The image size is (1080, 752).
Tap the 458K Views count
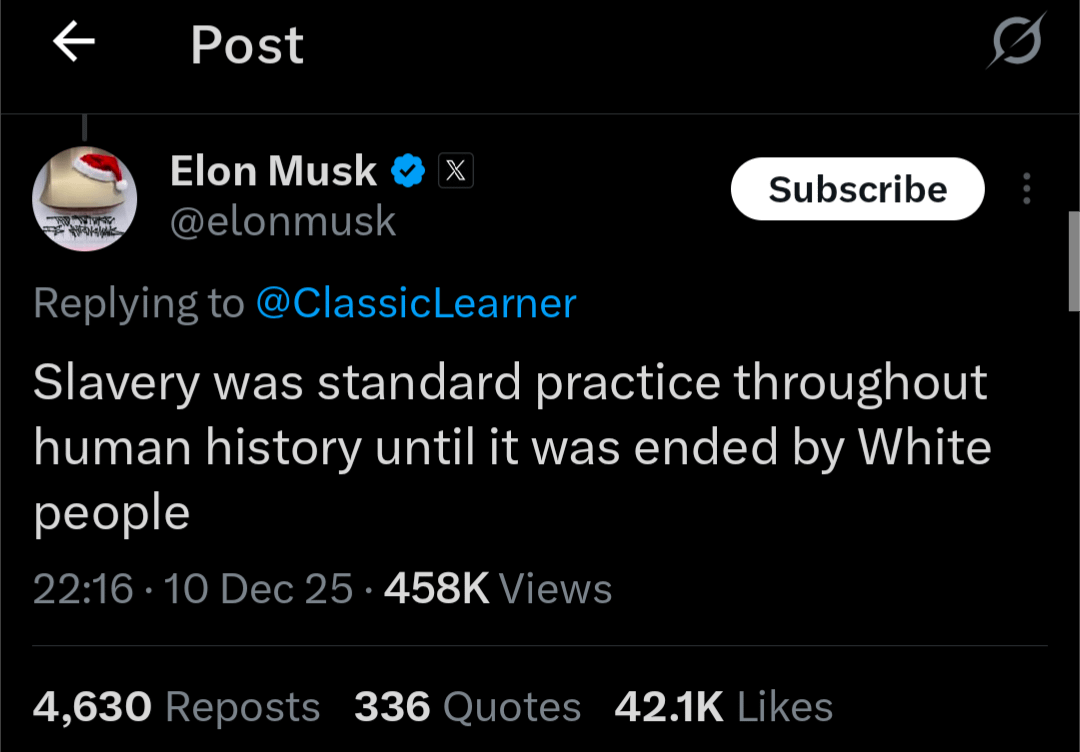[x=498, y=588]
